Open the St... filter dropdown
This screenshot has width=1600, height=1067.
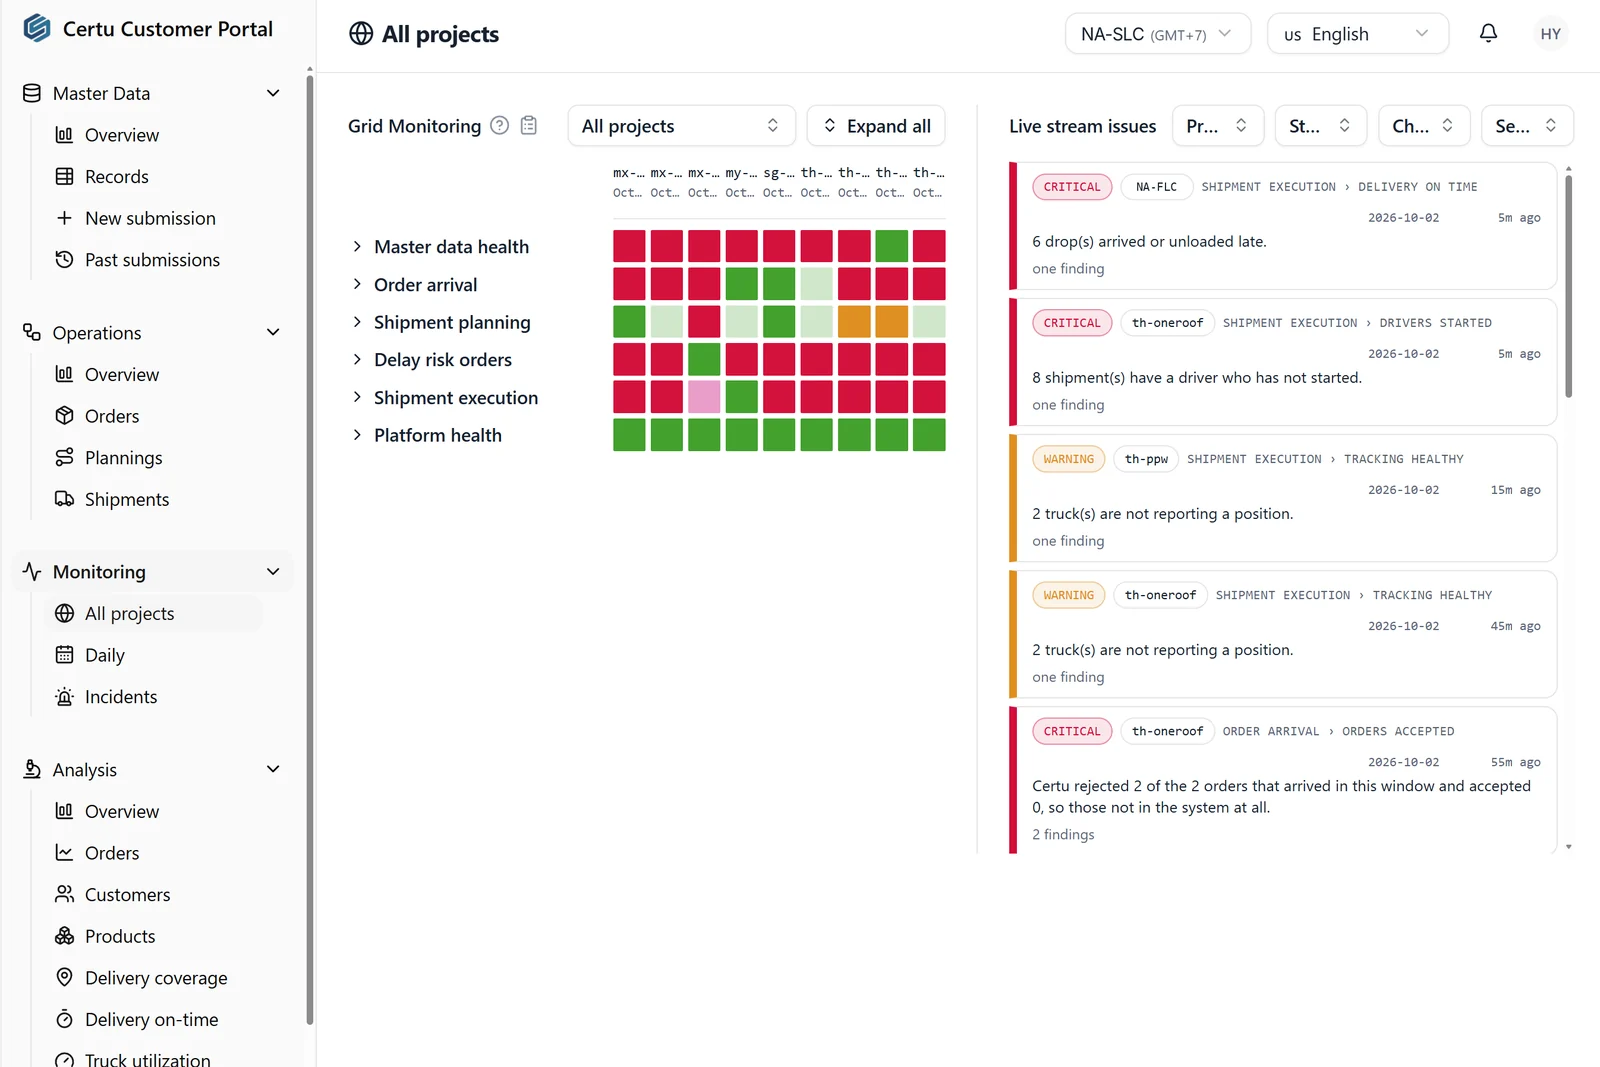[1321, 126]
